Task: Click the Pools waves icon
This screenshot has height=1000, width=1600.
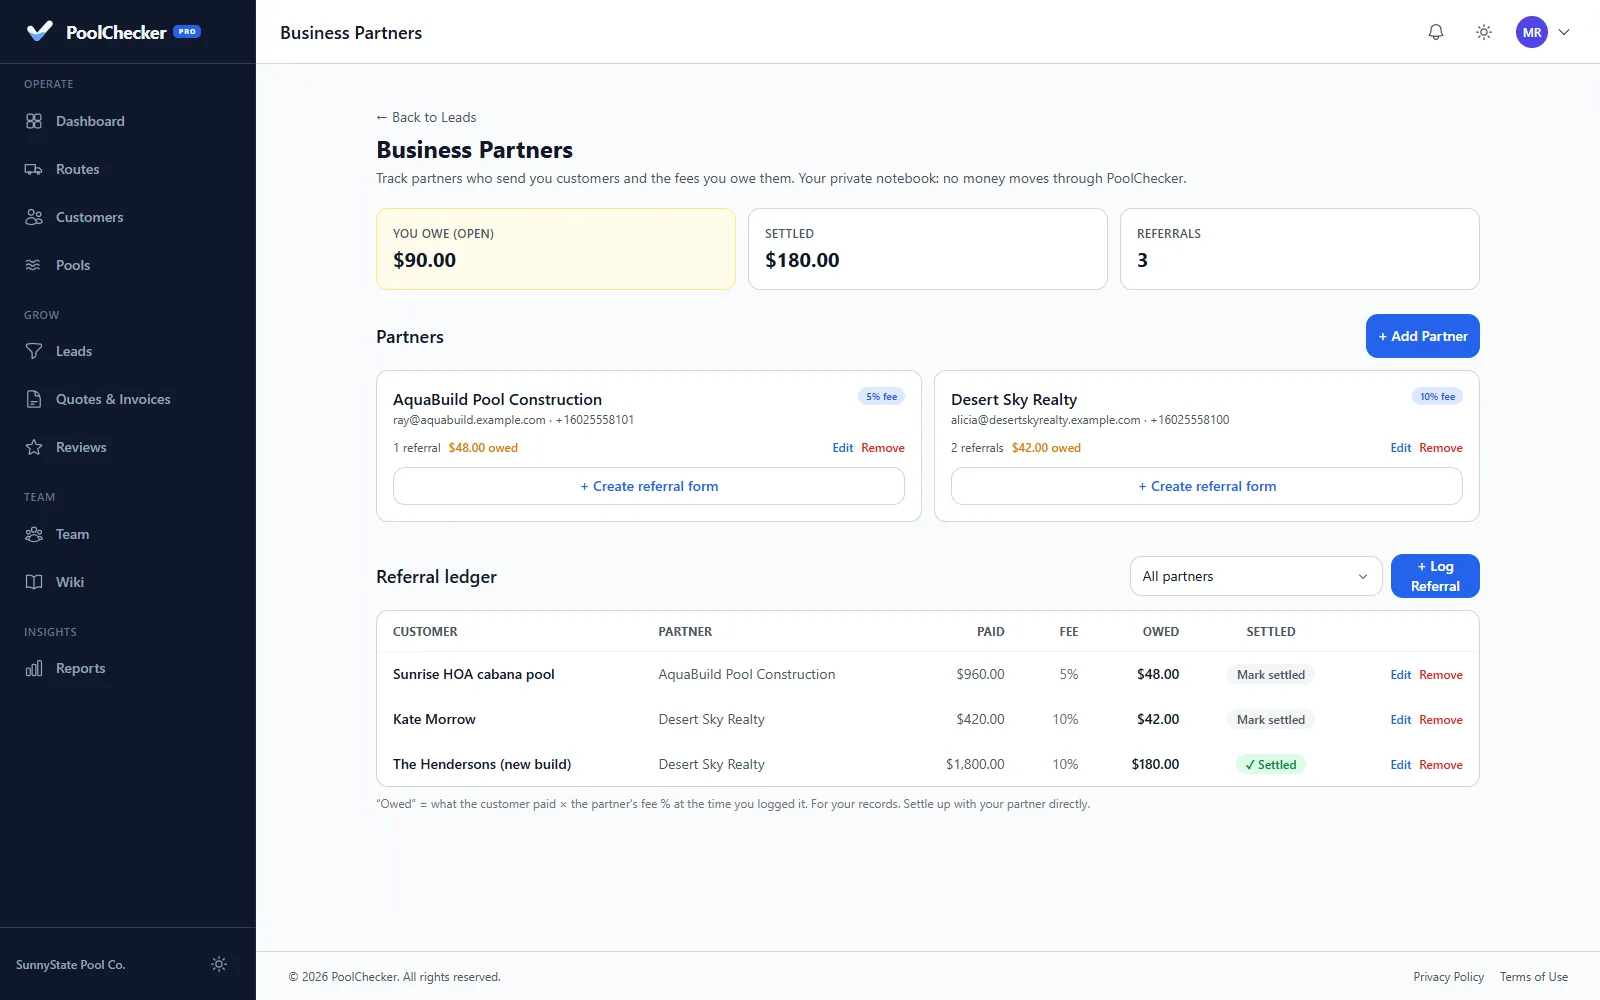Action: (x=34, y=265)
